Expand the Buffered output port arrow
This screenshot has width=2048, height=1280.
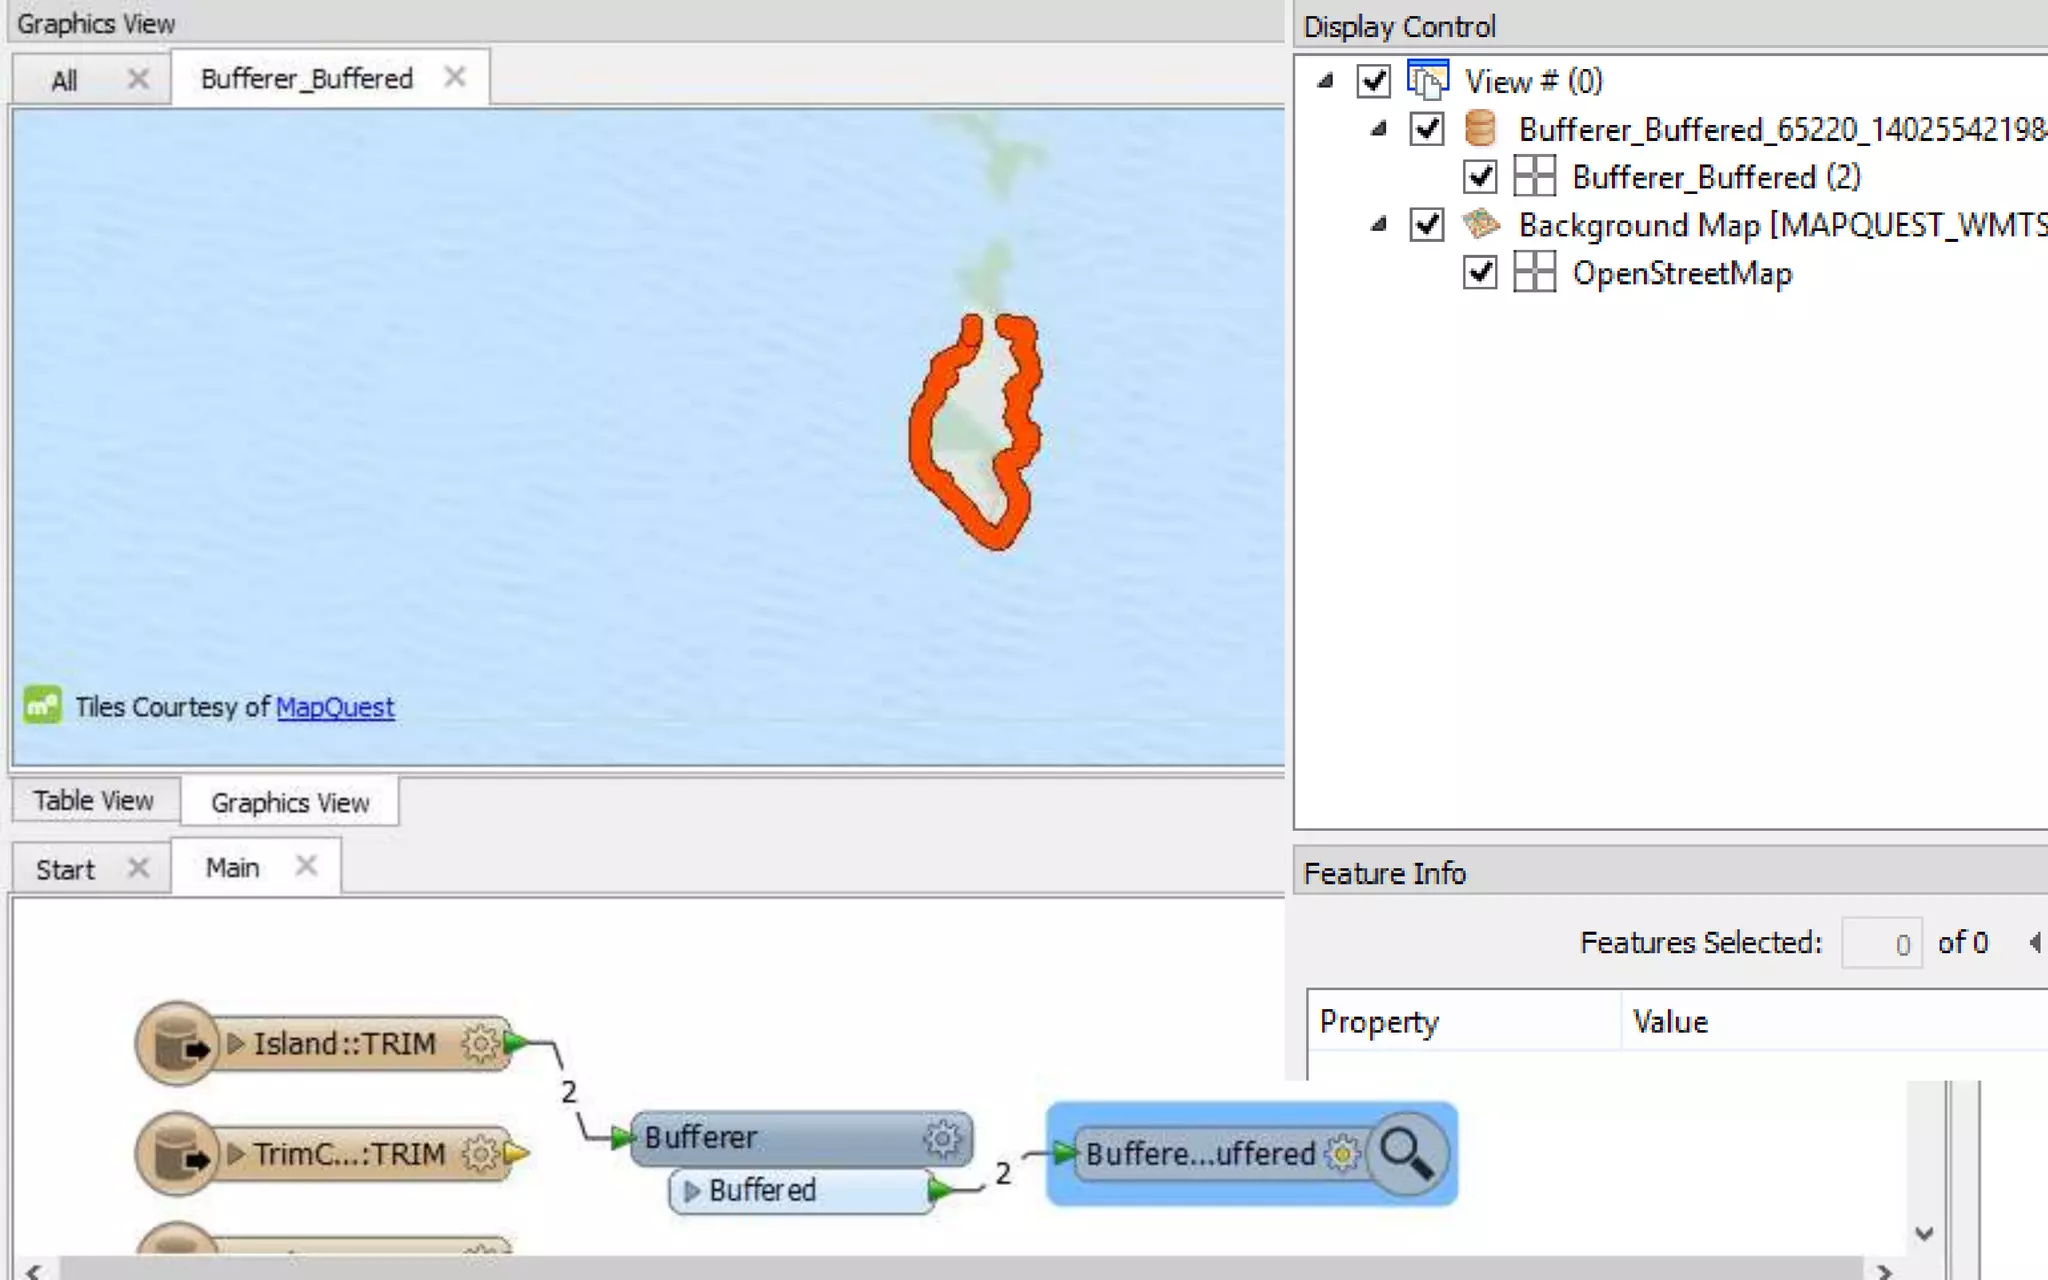692,1191
